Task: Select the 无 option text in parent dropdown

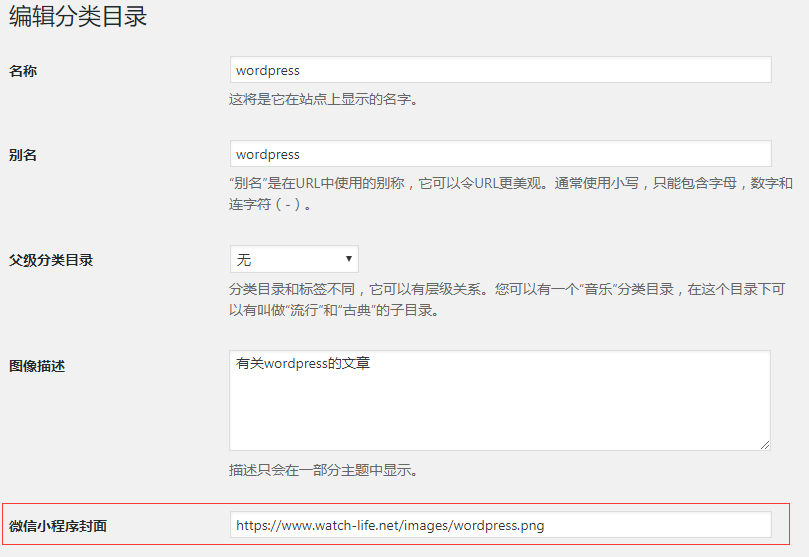Action: 244,260
